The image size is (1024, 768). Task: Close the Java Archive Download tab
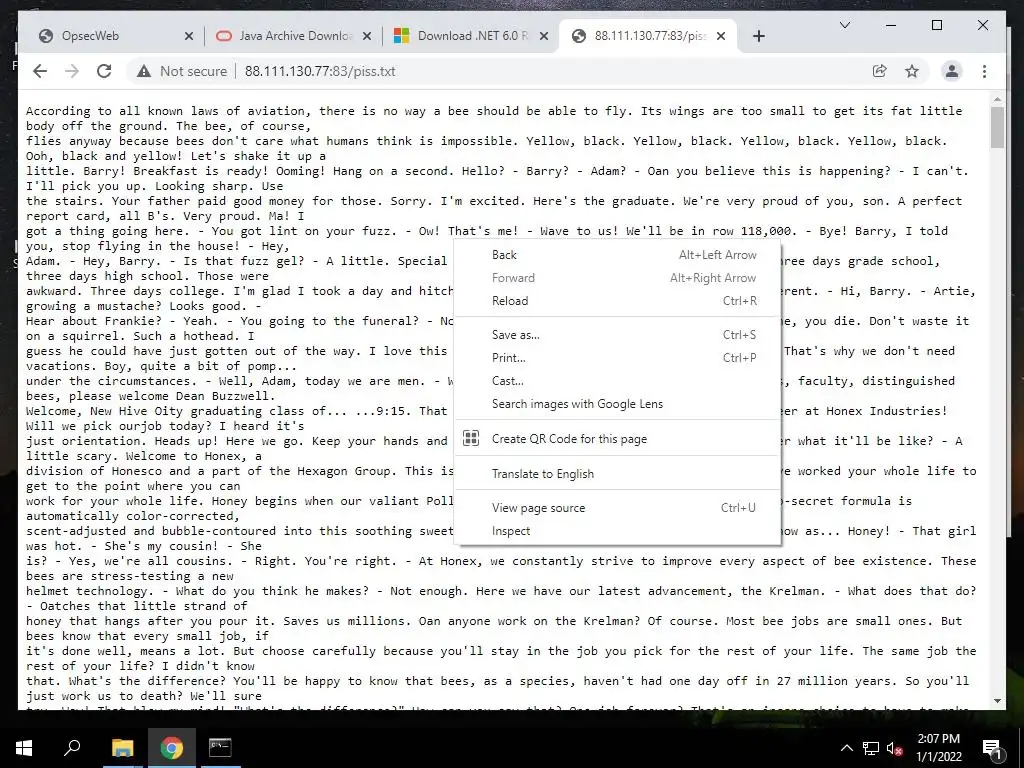point(367,37)
